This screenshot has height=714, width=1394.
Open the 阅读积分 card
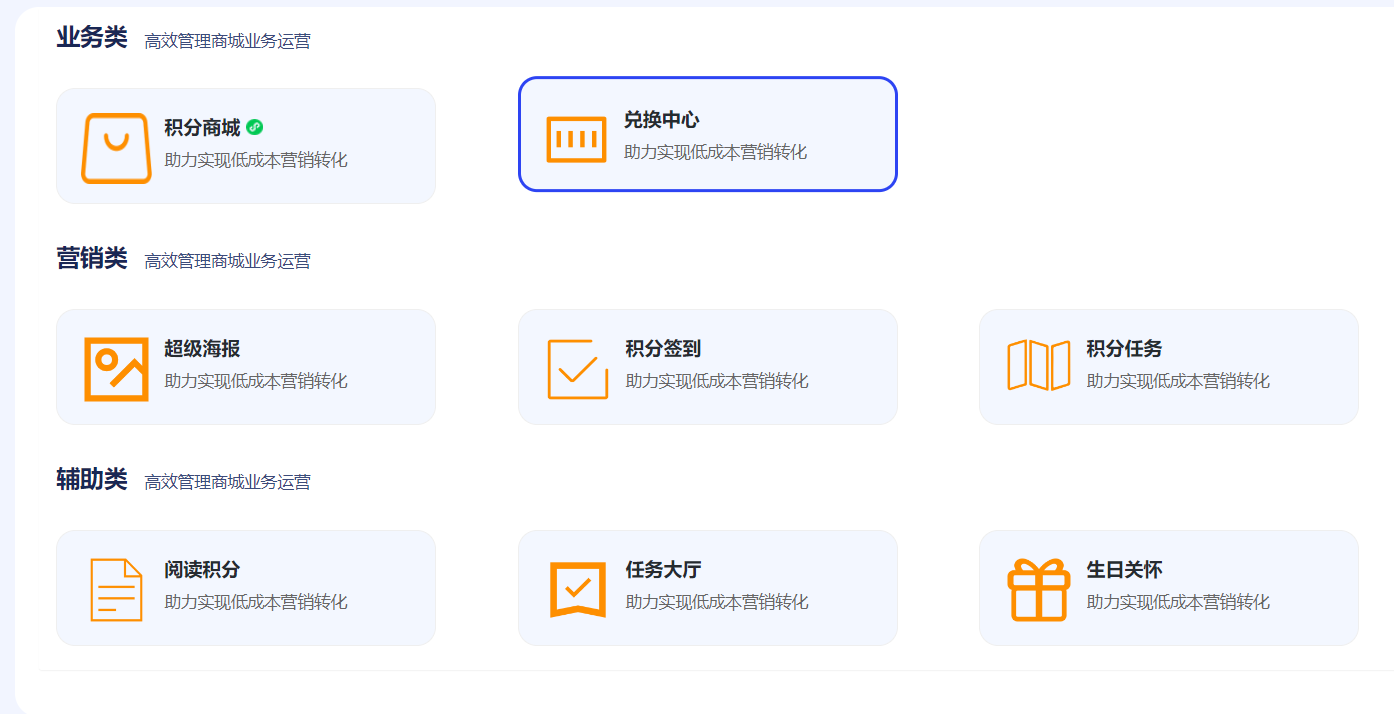[x=246, y=587]
